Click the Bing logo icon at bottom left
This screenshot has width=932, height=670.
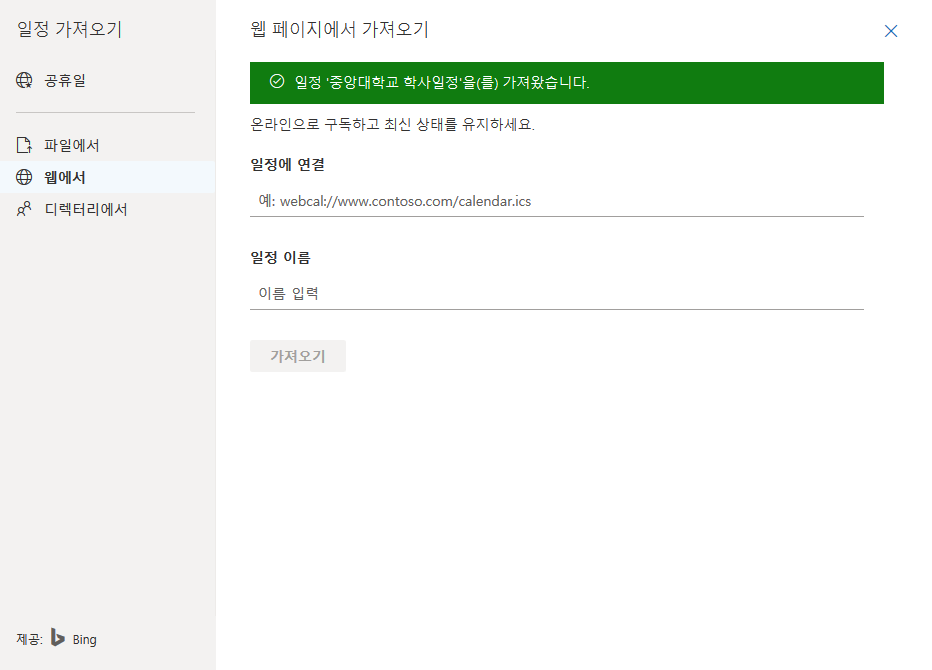coord(59,638)
